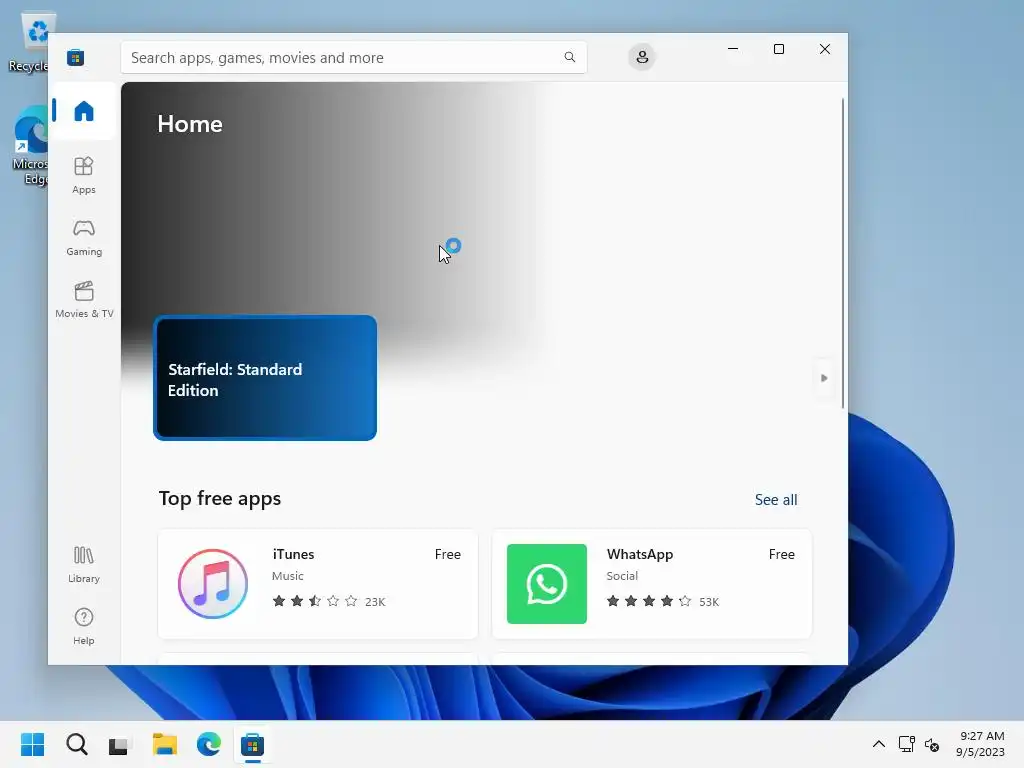Screen dimensions: 1024x768
Task: Open taskbar Search
Action: (x=77, y=744)
